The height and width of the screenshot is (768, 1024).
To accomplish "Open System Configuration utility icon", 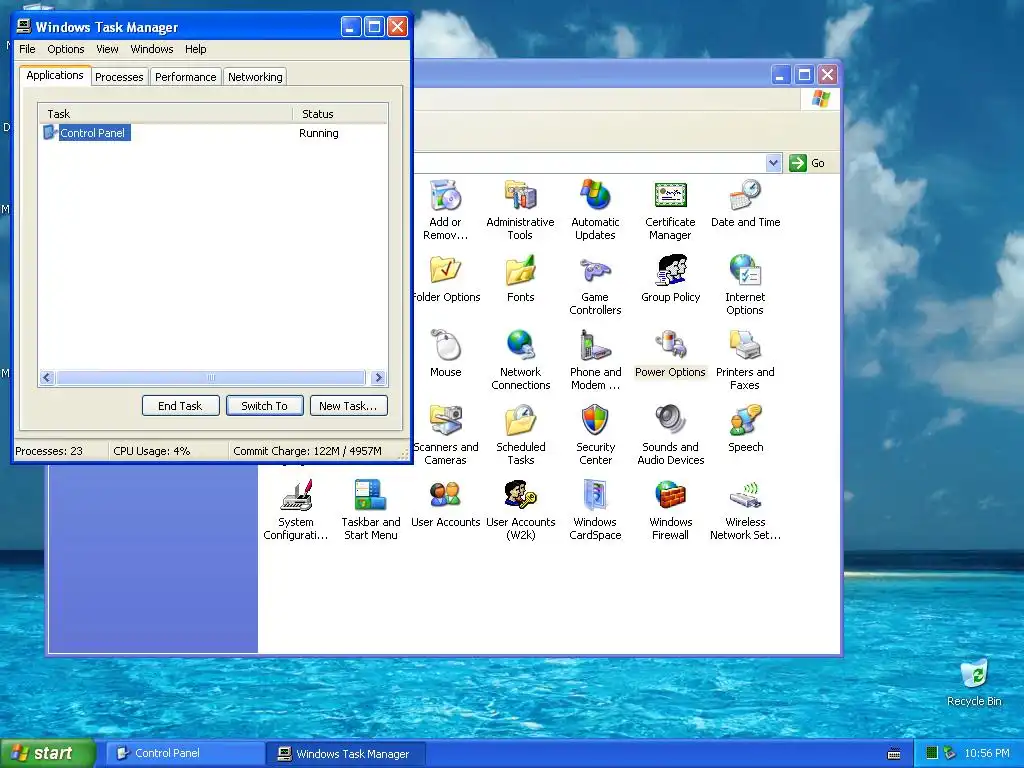I will coord(296,511).
